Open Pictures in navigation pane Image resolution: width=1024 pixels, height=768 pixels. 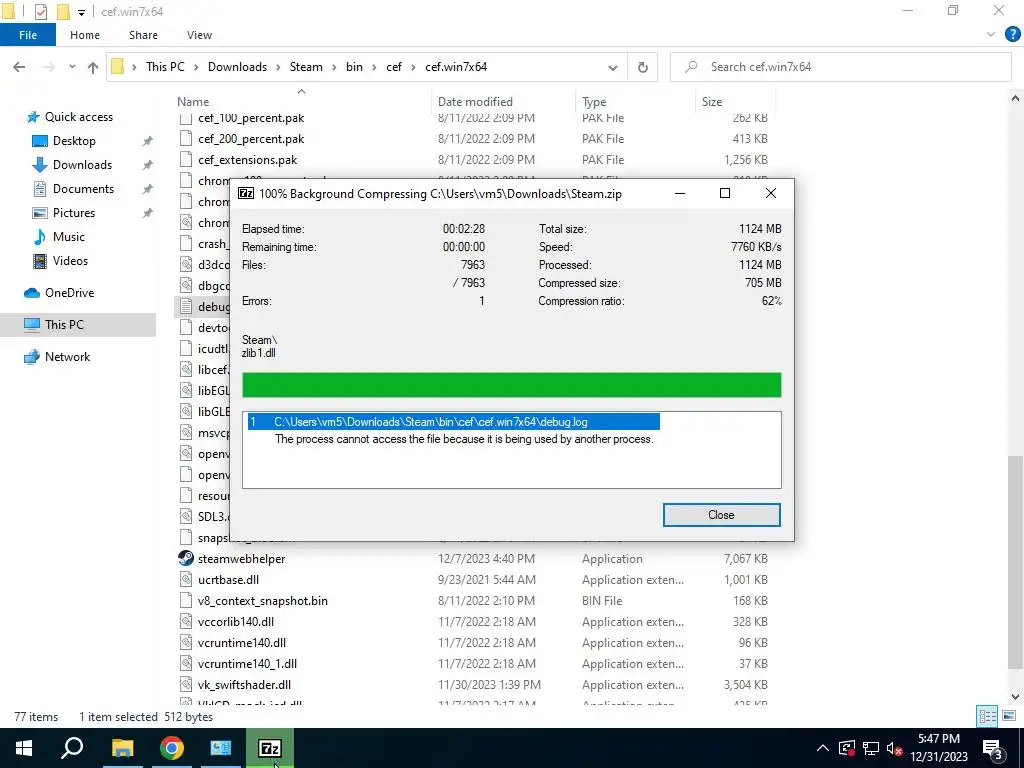[x=73, y=213]
